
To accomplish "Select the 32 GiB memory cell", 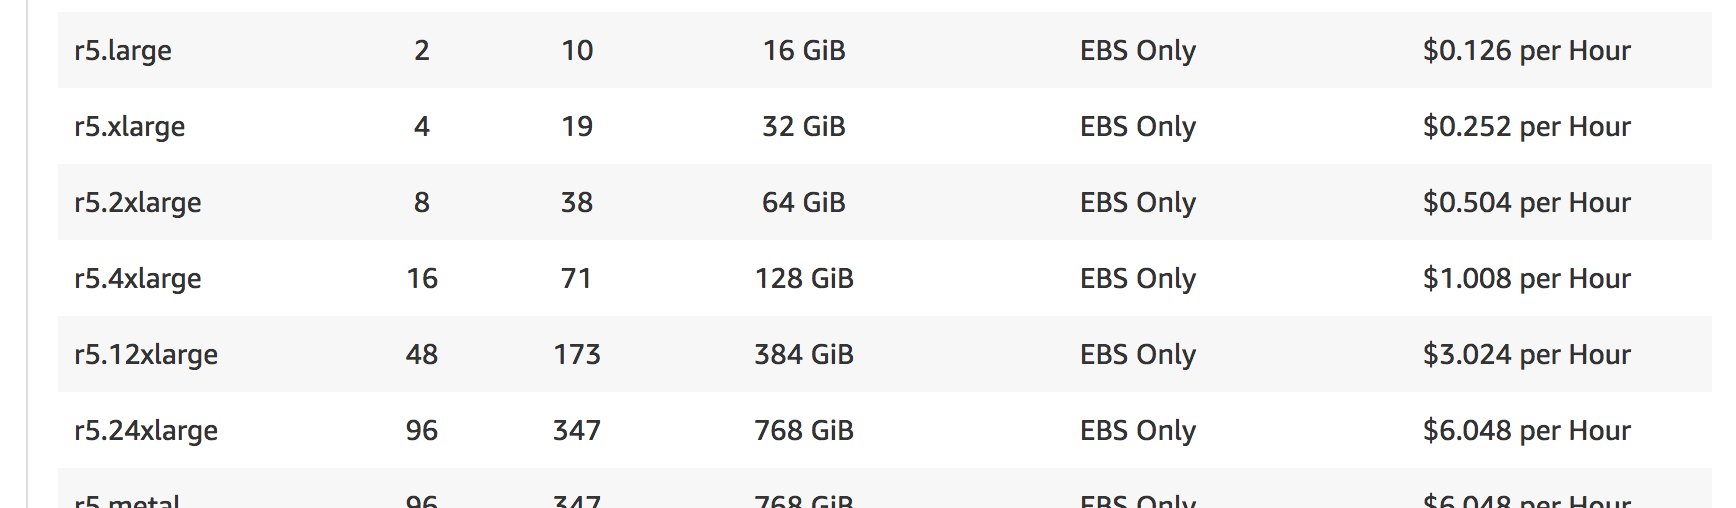I will click(x=804, y=126).
